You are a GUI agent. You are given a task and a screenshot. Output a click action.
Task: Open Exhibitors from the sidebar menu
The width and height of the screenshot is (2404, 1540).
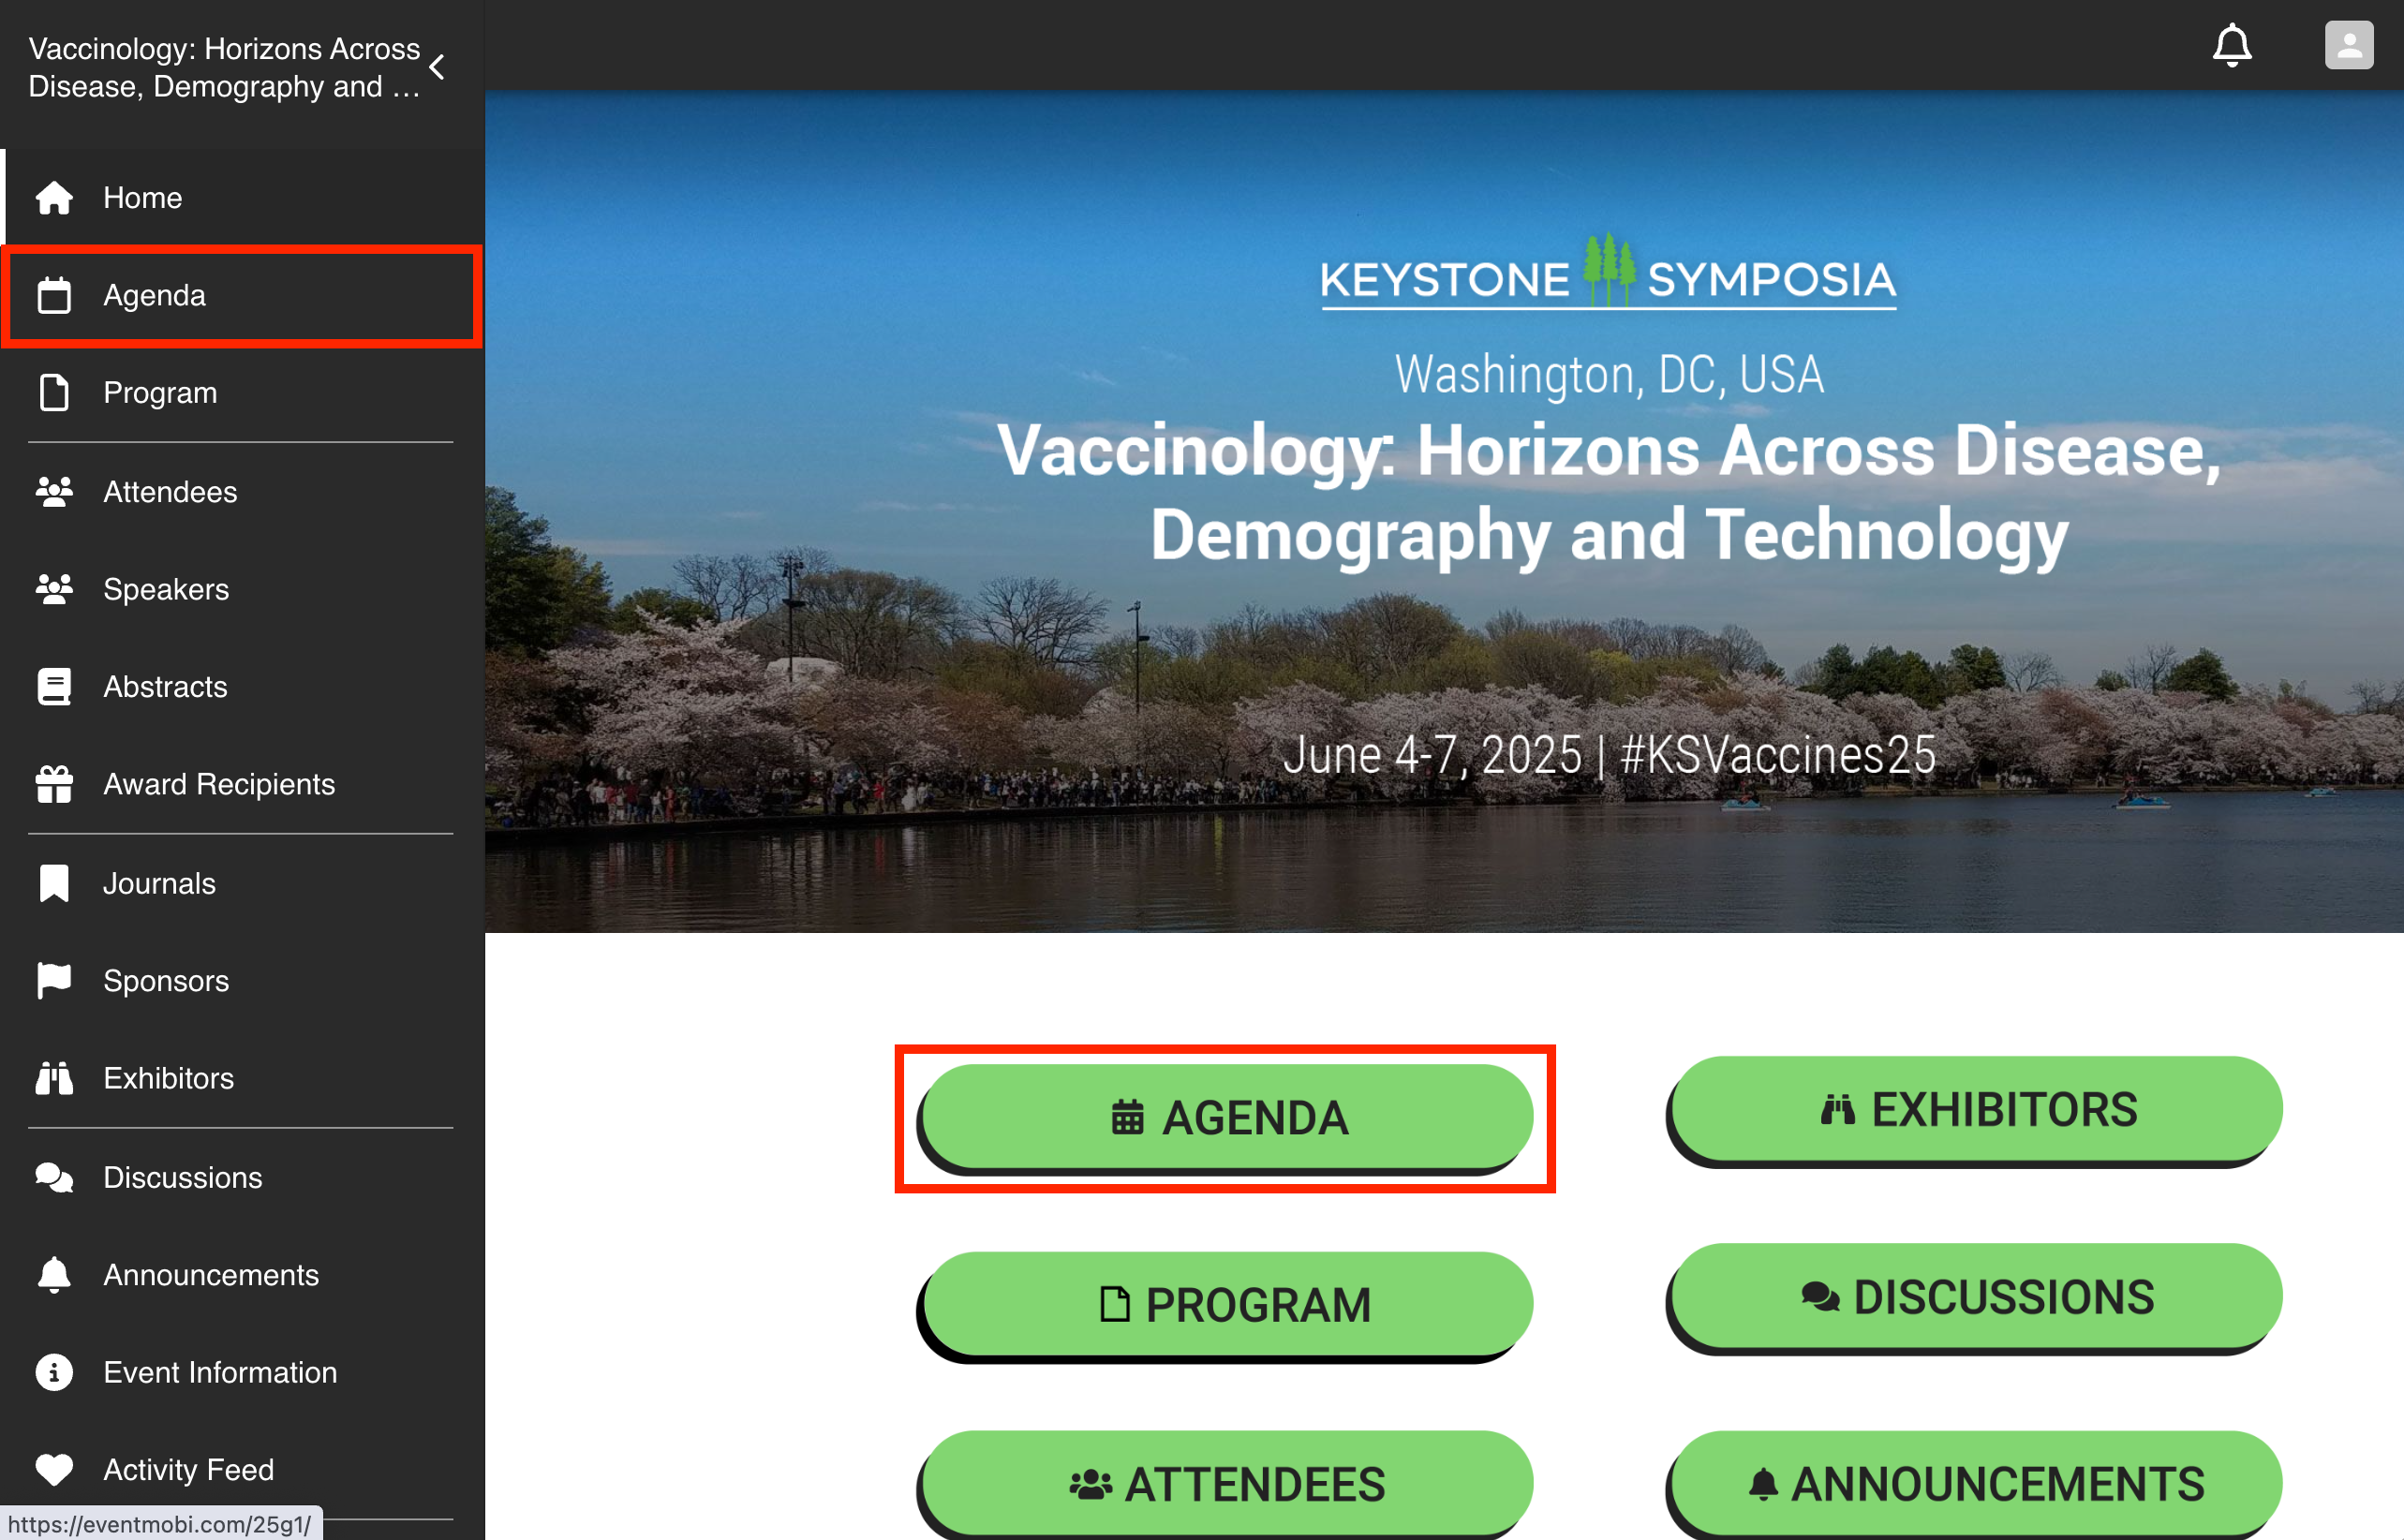(x=244, y=1078)
